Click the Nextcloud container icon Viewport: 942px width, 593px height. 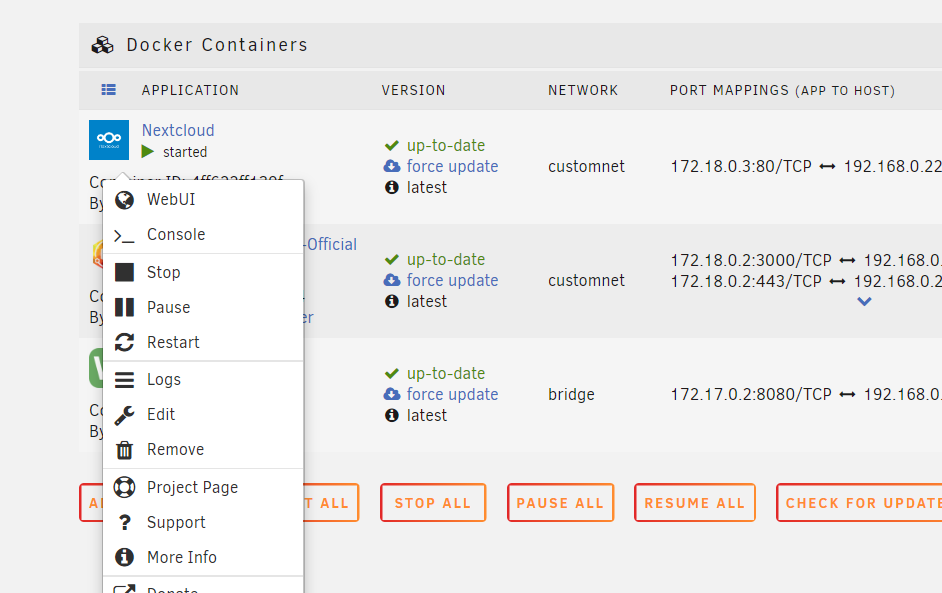point(109,140)
